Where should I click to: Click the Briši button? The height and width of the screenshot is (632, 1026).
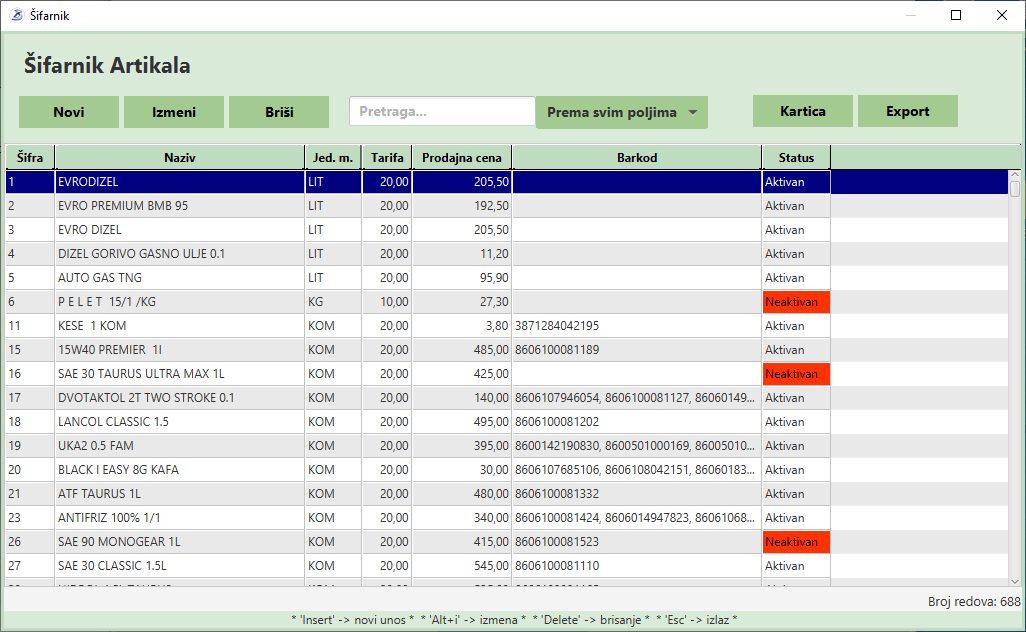pyautogui.click(x=279, y=112)
